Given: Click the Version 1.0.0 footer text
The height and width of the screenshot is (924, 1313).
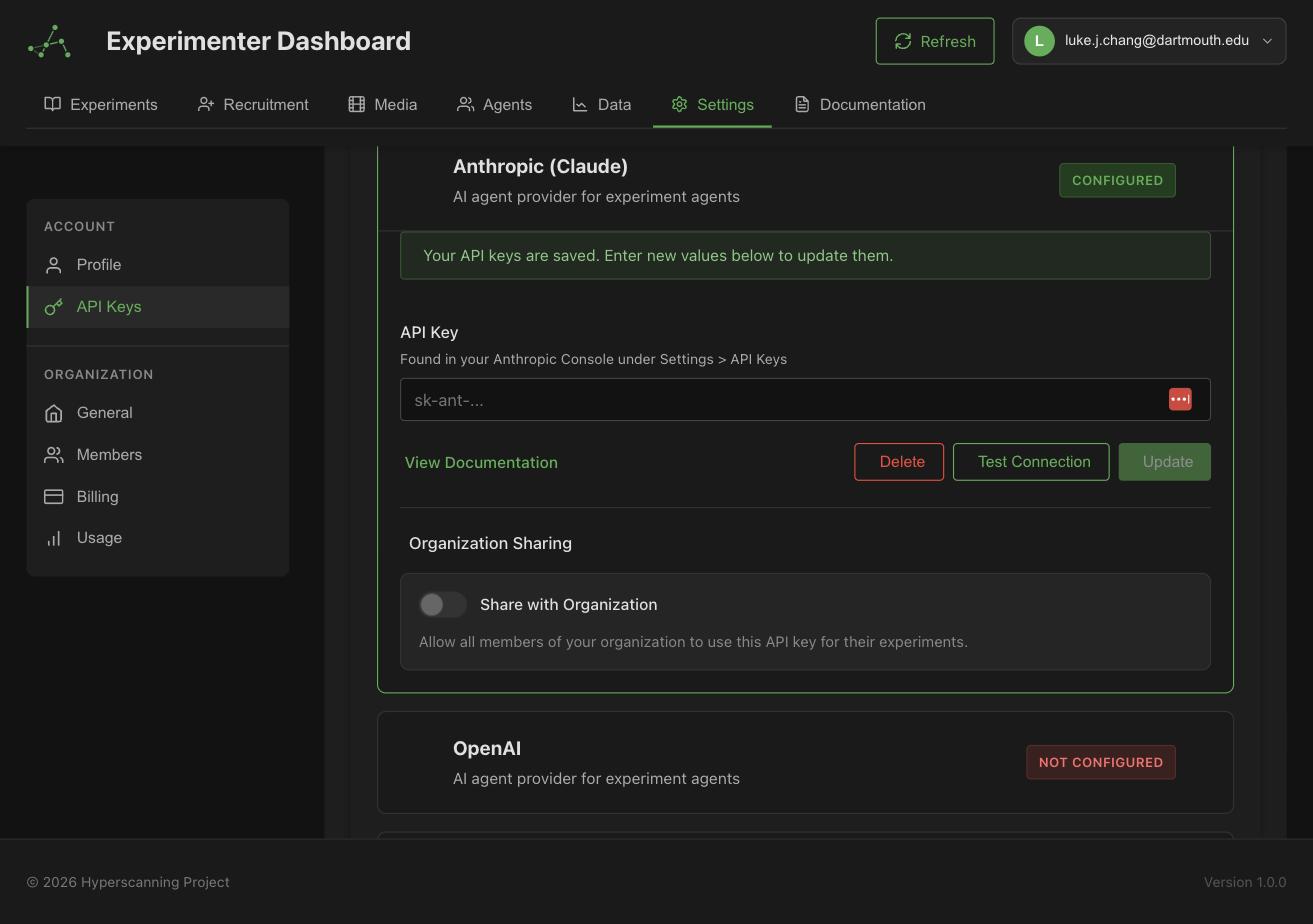Looking at the screenshot, I should click(x=1245, y=882).
